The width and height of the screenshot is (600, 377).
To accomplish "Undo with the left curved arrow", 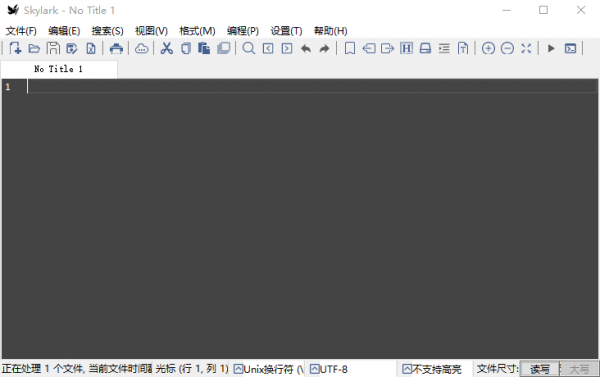I will coord(306,49).
